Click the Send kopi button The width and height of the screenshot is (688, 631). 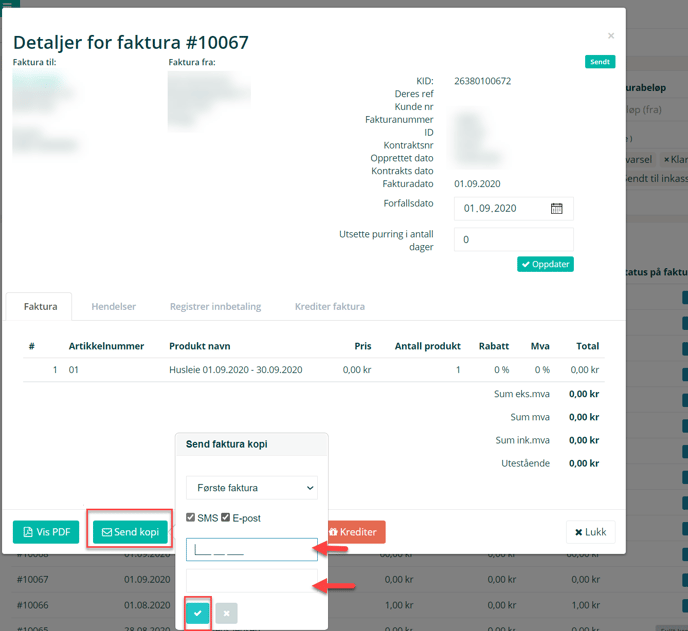[130, 532]
